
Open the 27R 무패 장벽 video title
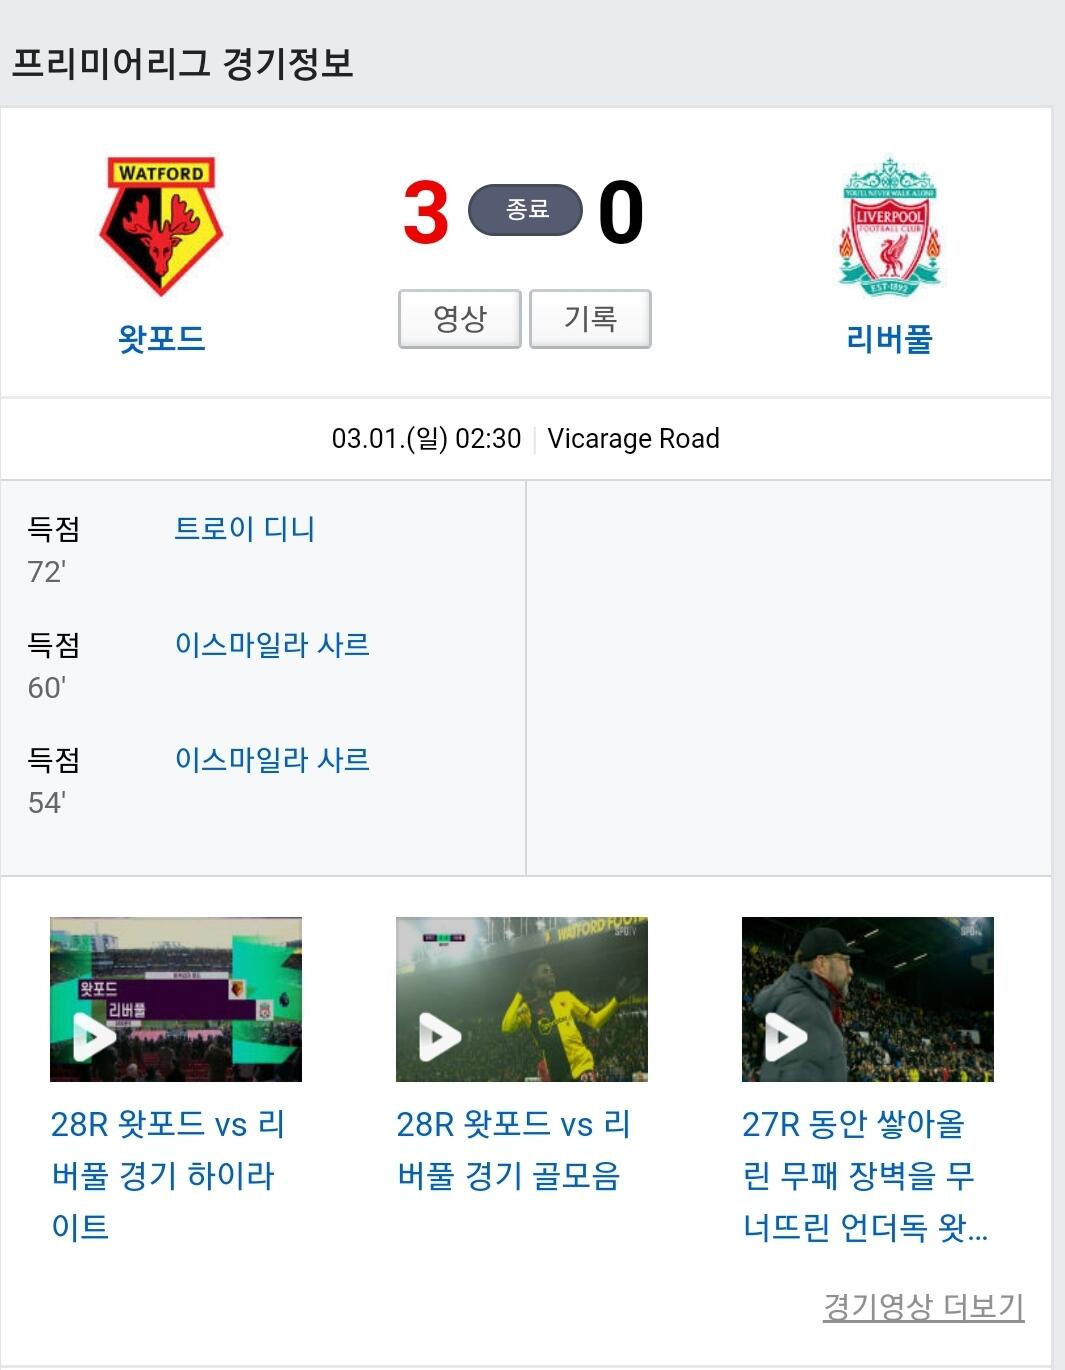pos(865,1175)
